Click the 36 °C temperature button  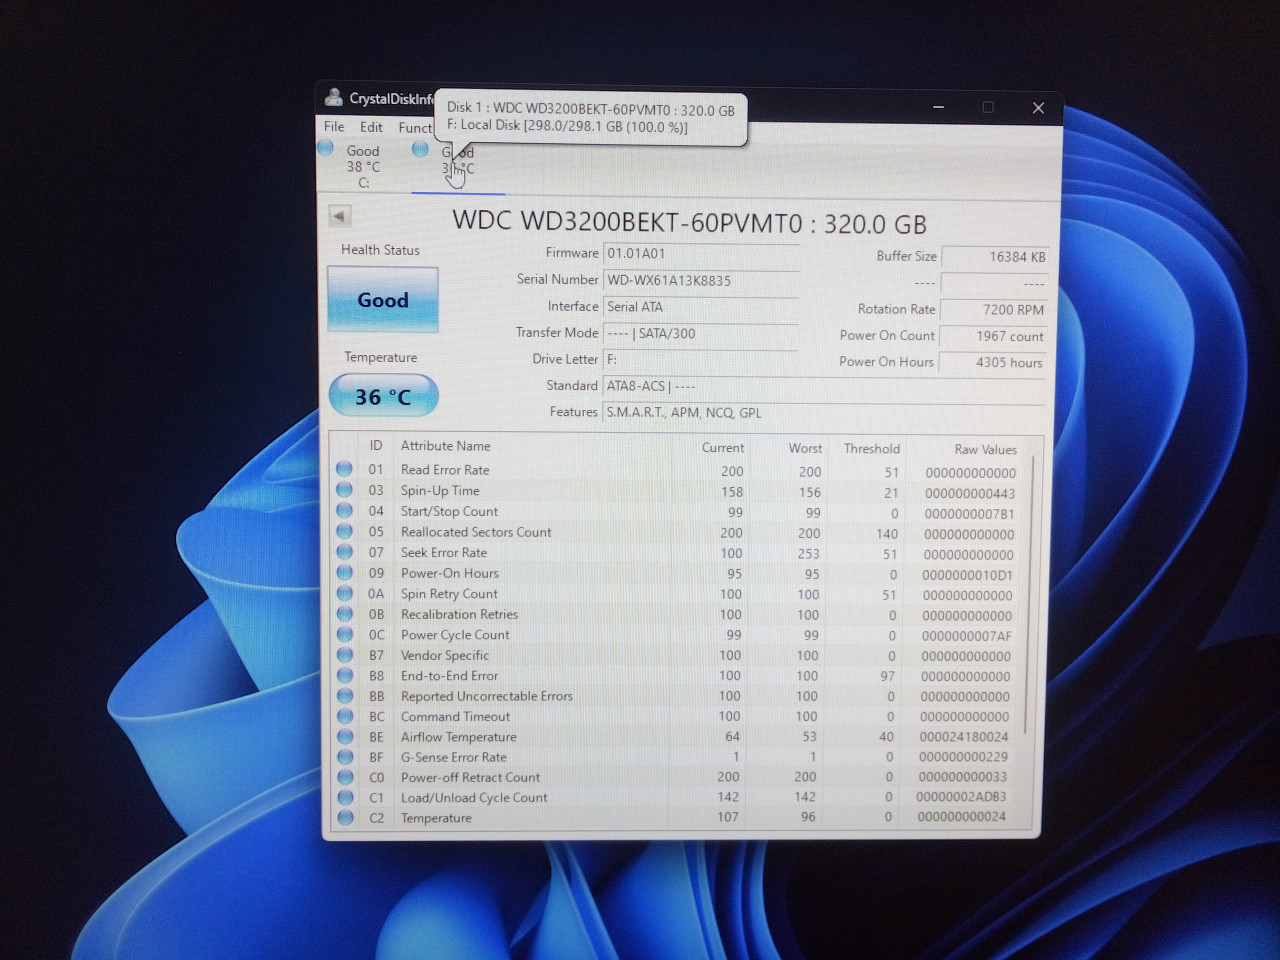383,397
